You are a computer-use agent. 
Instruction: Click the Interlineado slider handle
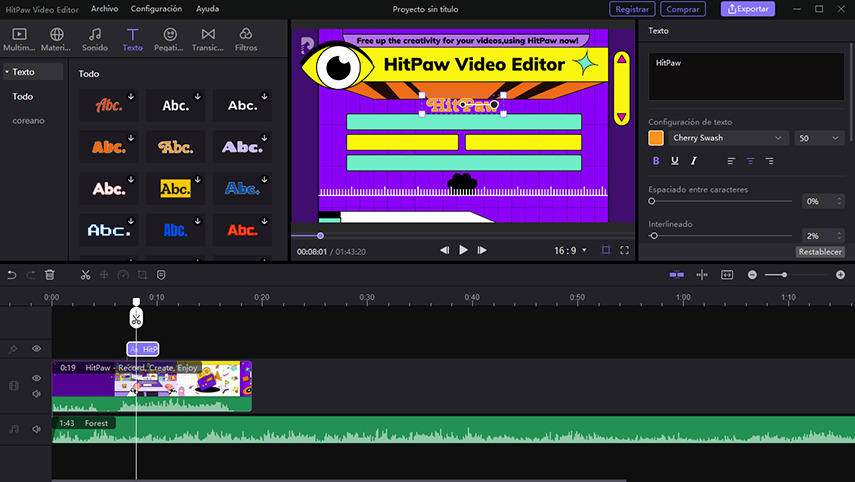[654, 236]
